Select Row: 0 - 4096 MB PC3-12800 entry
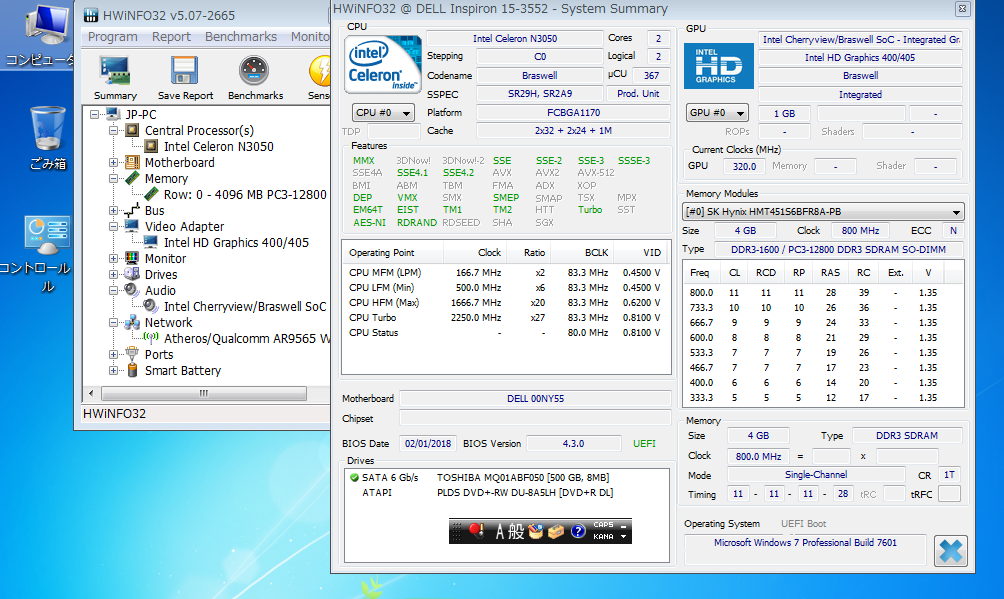Screen dimensions: 1004x599 click(x=245, y=195)
